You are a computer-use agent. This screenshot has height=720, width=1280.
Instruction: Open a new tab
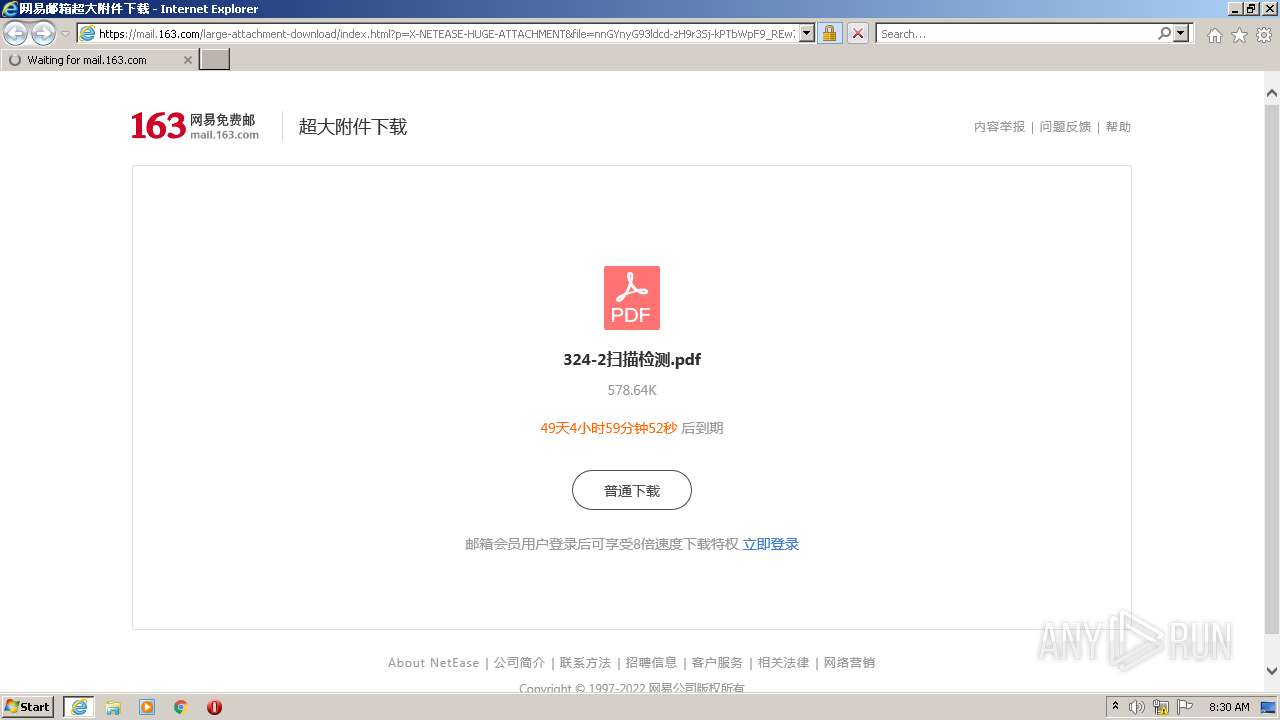point(215,60)
